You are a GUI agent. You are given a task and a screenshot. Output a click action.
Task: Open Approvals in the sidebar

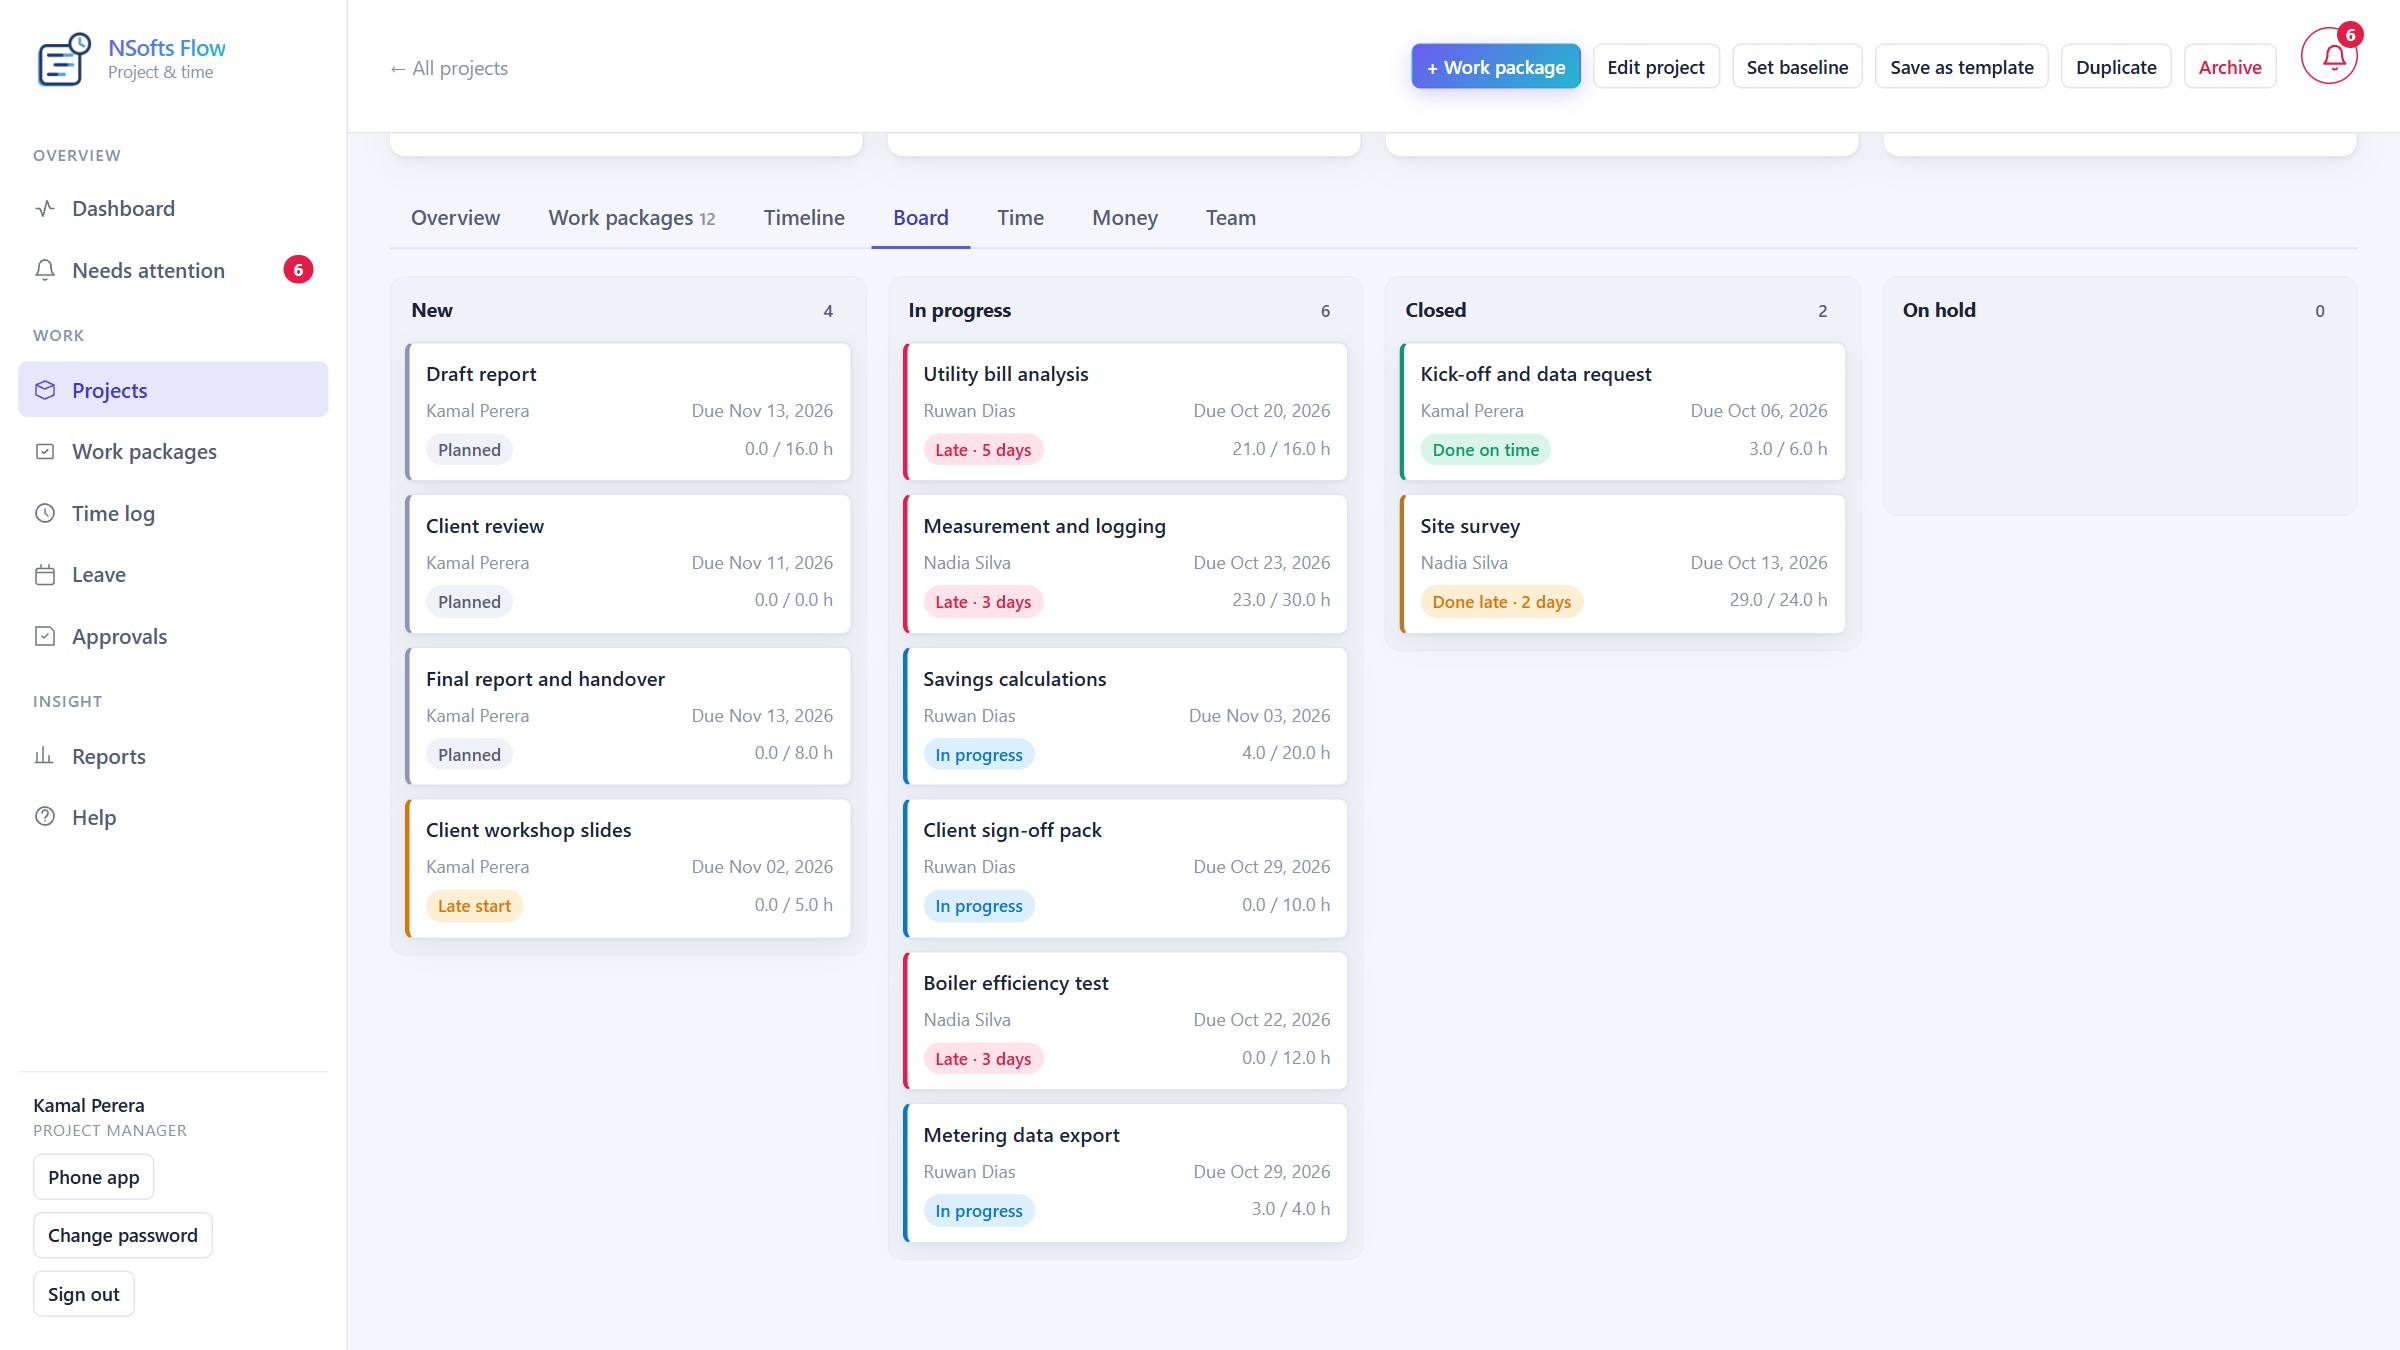(x=173, y=636)
